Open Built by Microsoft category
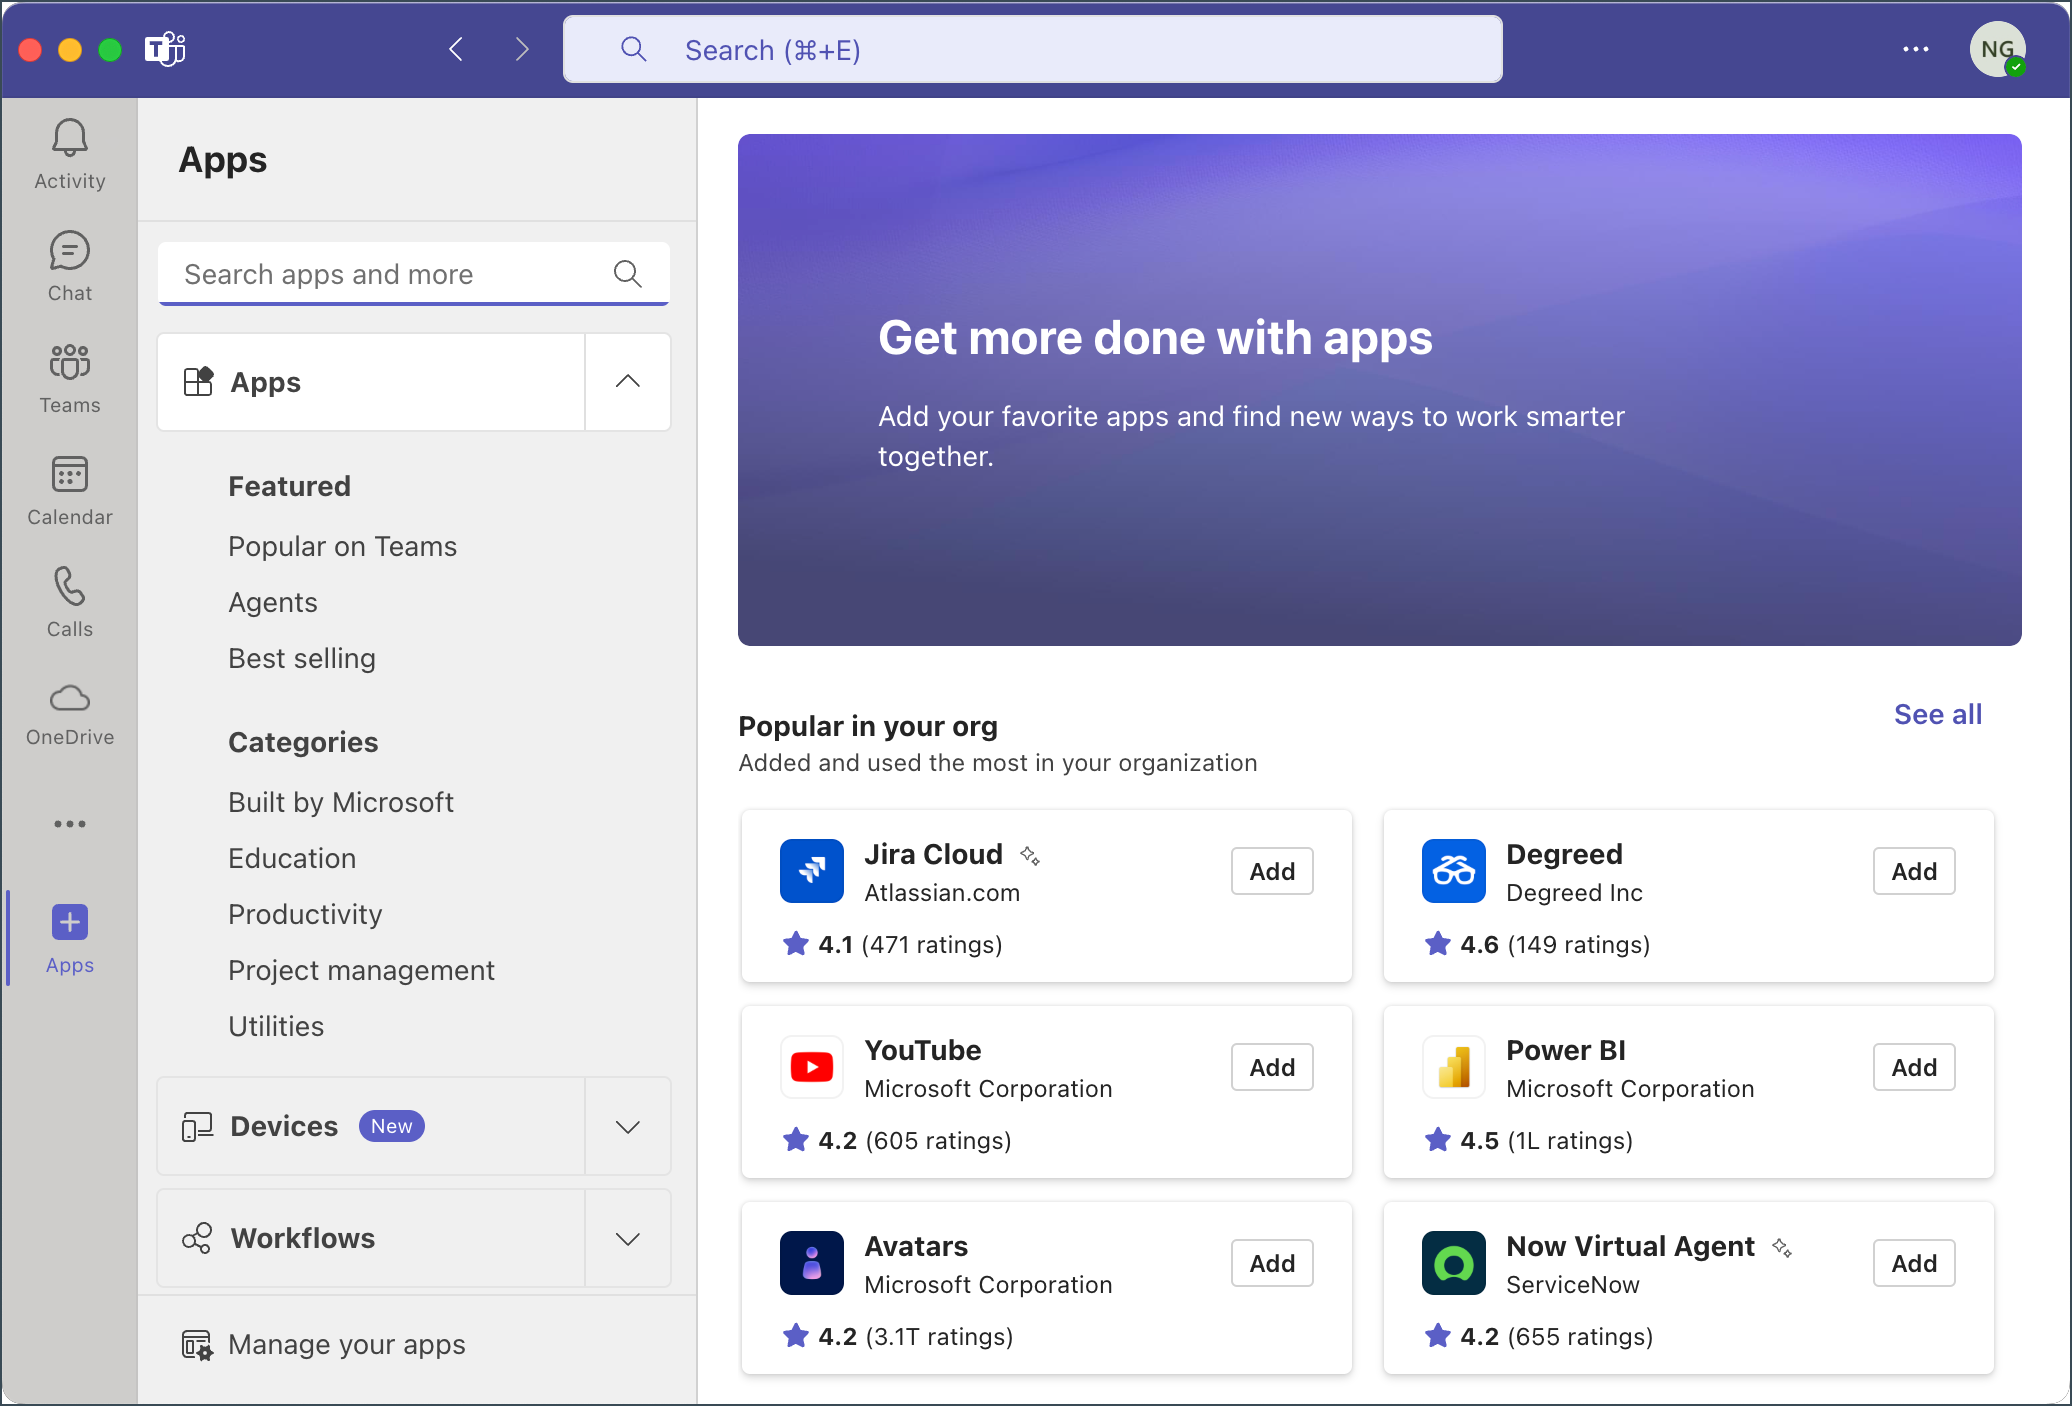Screen dimensions: 2072x1406 tap(340, 802)
